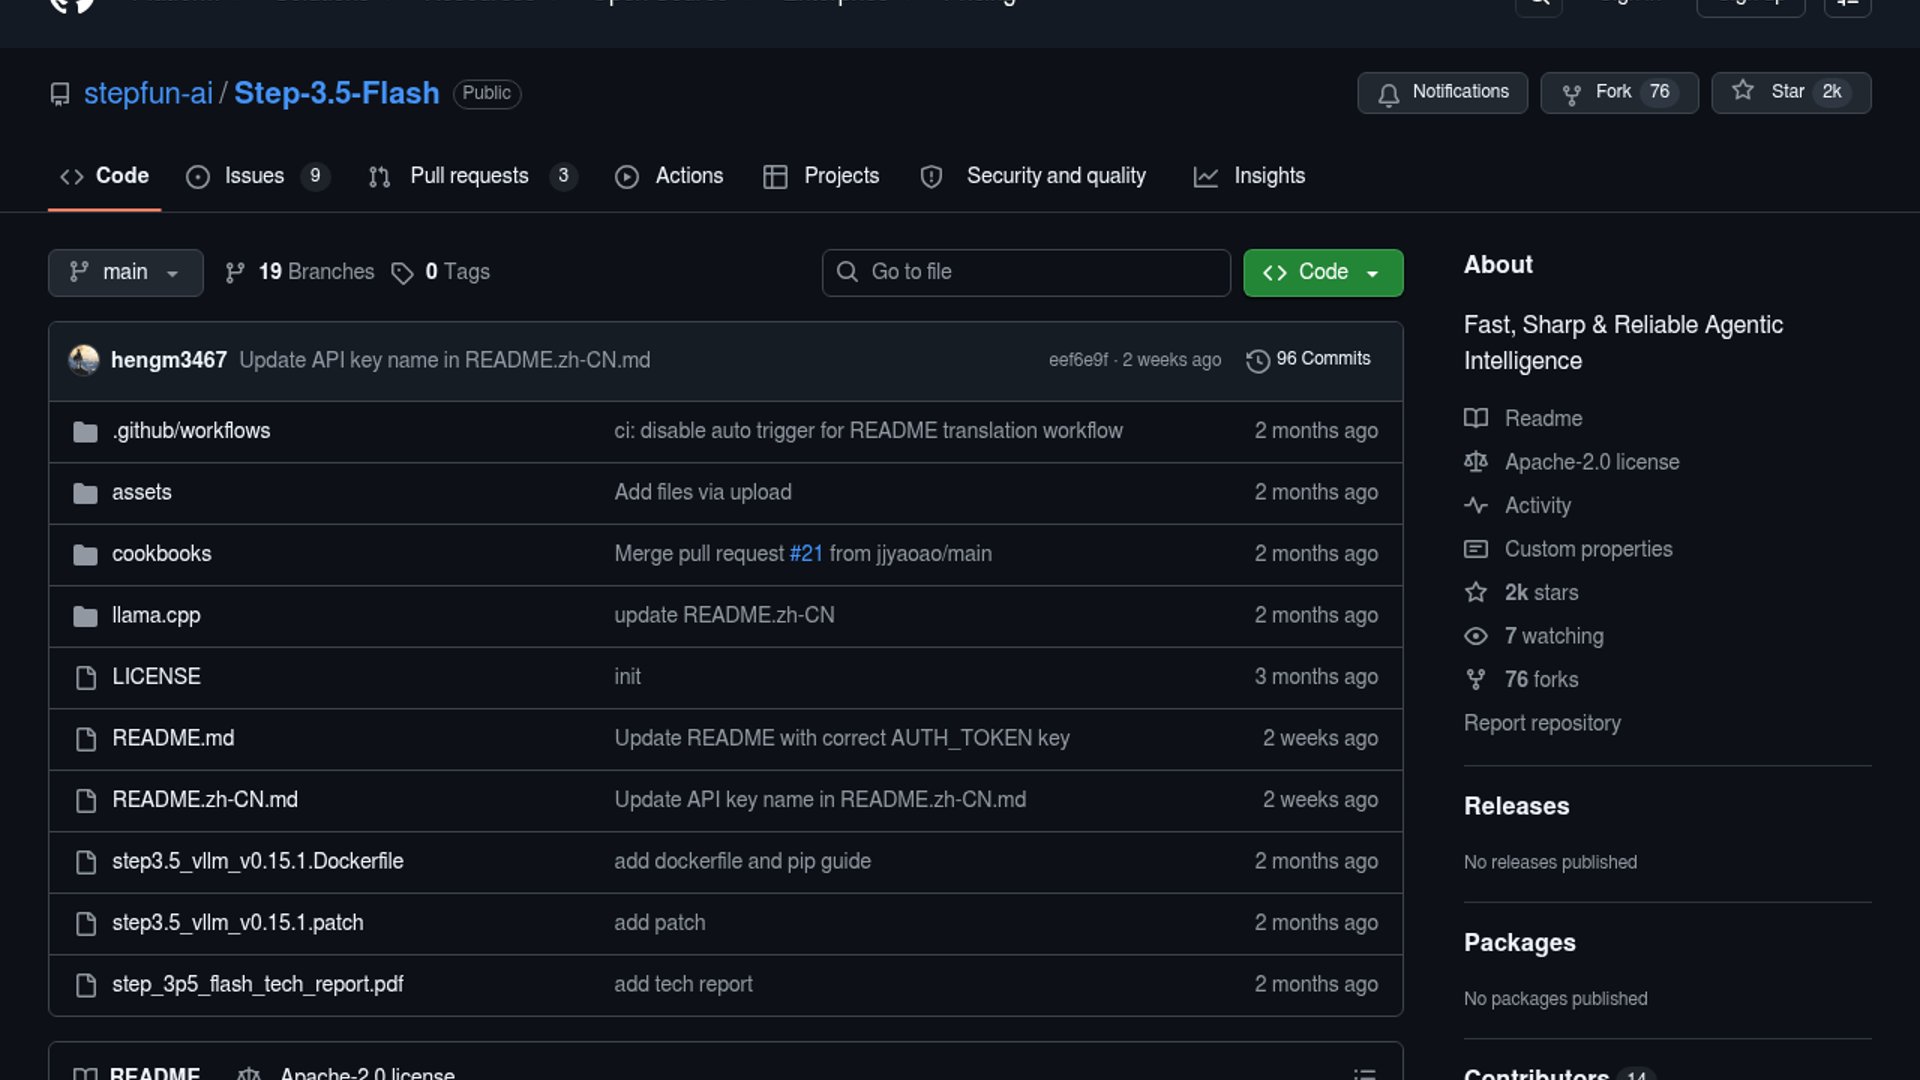Star the Step-3.5-Flash repository

pos(1789,92)
